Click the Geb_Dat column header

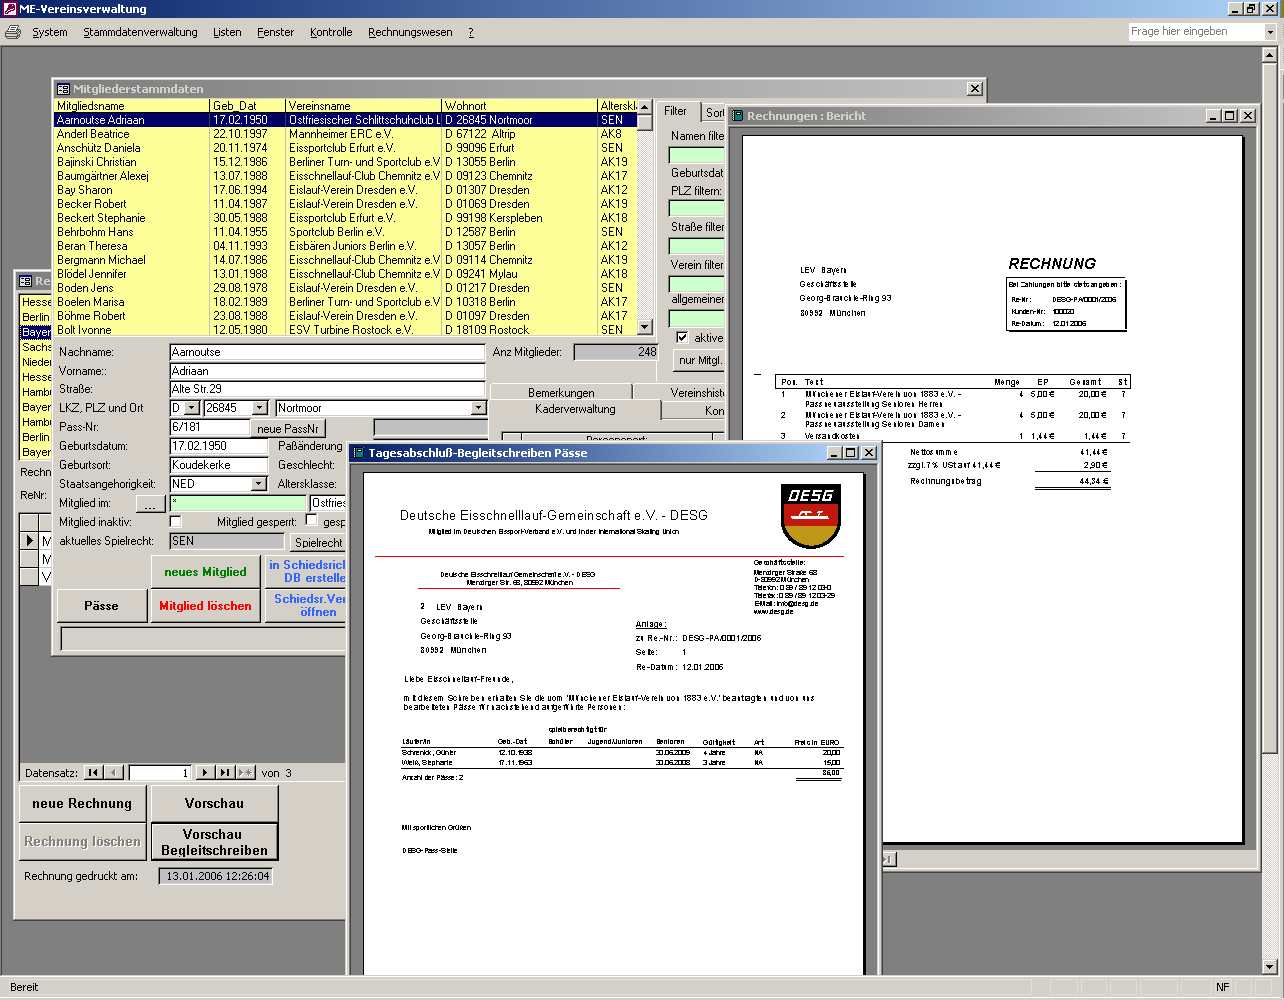point(248,106)
